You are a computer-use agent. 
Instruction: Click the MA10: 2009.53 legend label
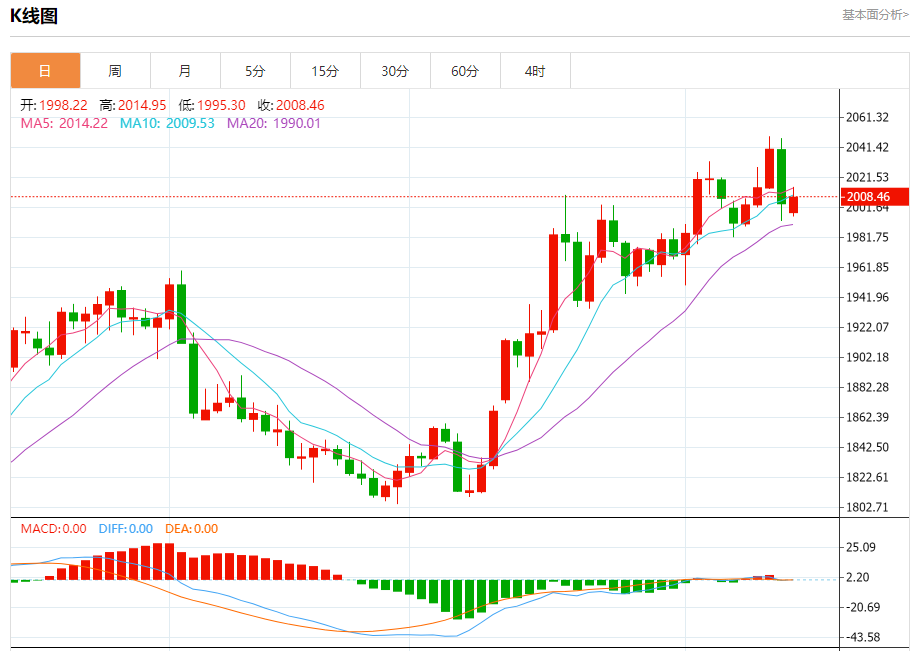click(167, 123)
